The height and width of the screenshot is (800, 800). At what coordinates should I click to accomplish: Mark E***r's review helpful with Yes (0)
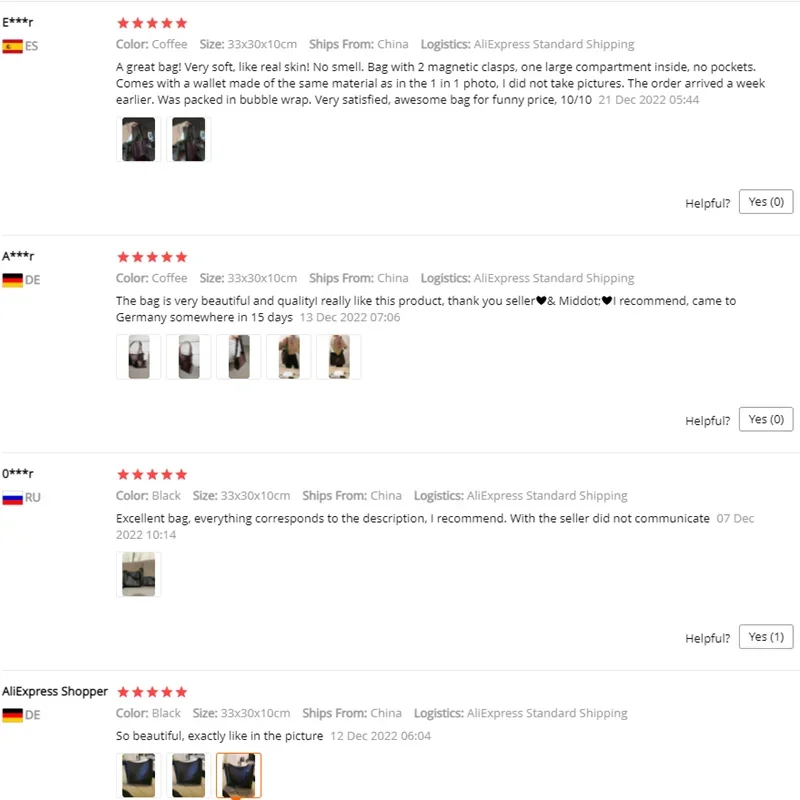coord(765,202)
